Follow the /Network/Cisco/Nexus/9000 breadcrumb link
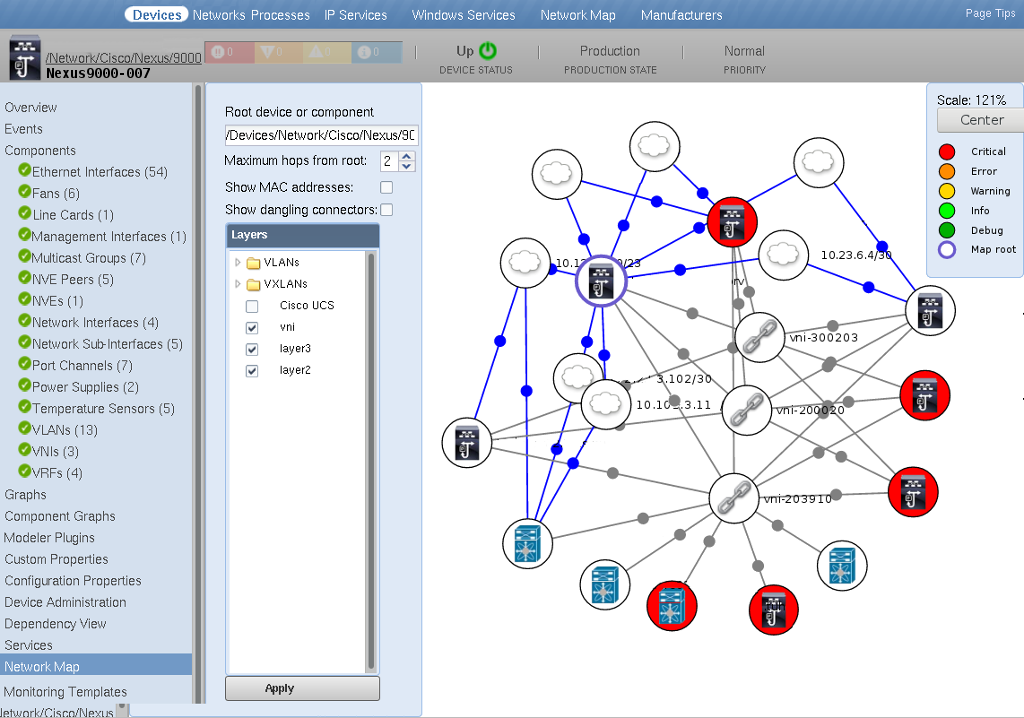The height and width of the screenshot is (718, 1024). click(123, 58)
